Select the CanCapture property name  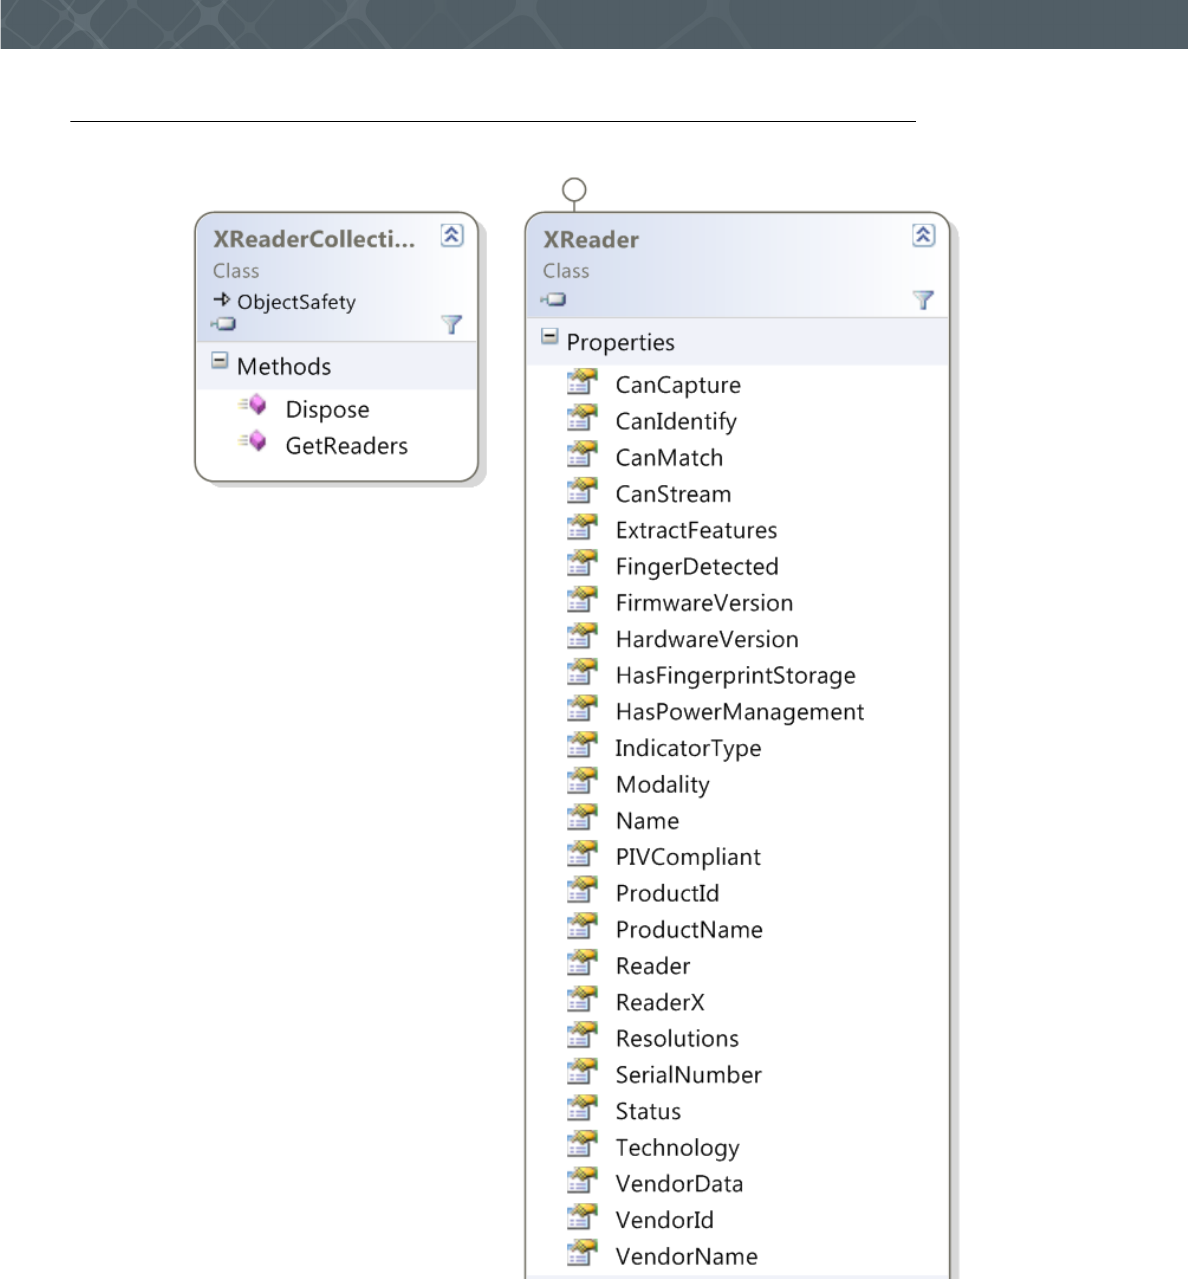point(678,386)
